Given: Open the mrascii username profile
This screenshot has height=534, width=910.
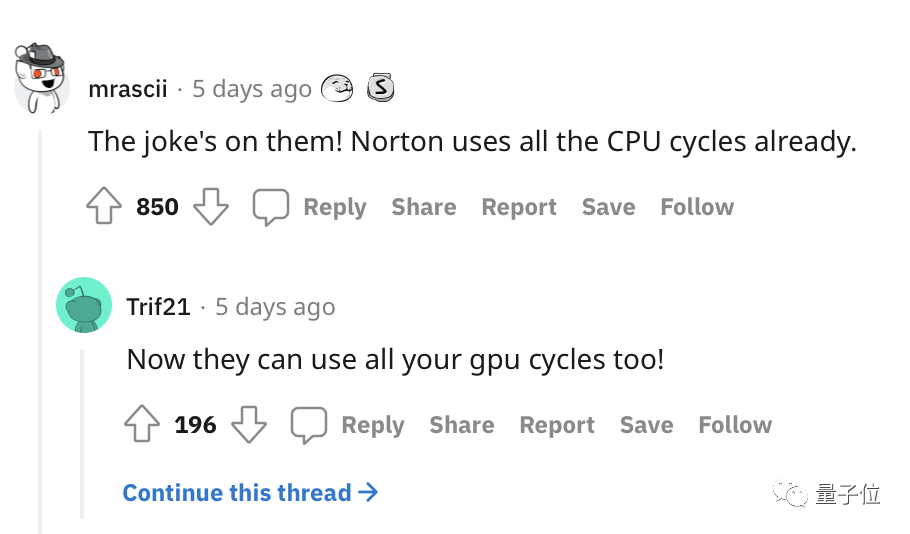Looking at the screenshot, I should point(127,89).
